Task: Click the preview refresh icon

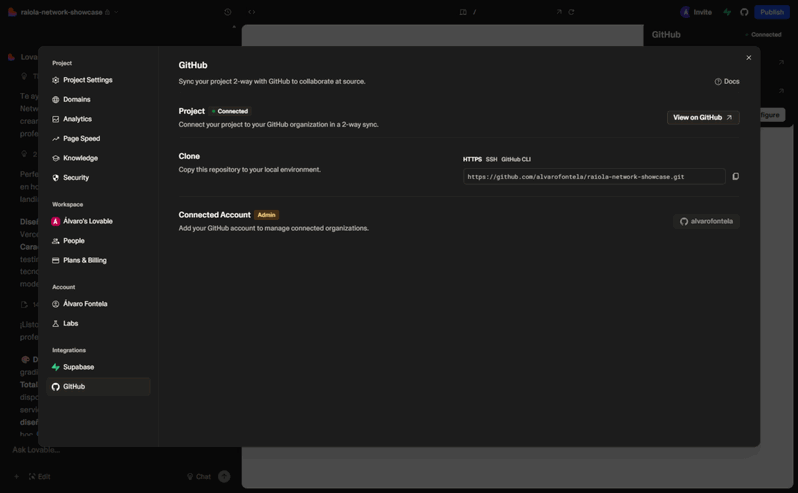Action: (x=571, y=12)
